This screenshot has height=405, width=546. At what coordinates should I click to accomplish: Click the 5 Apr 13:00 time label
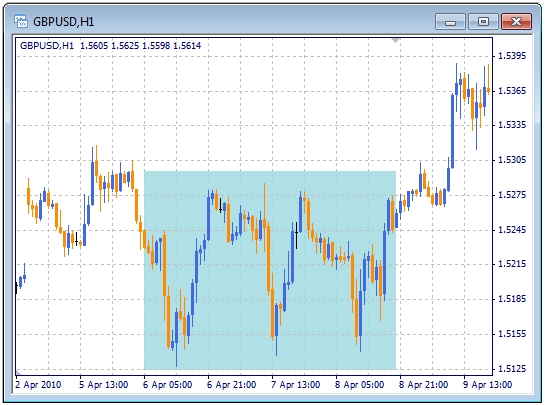click(x=103, y=385)
